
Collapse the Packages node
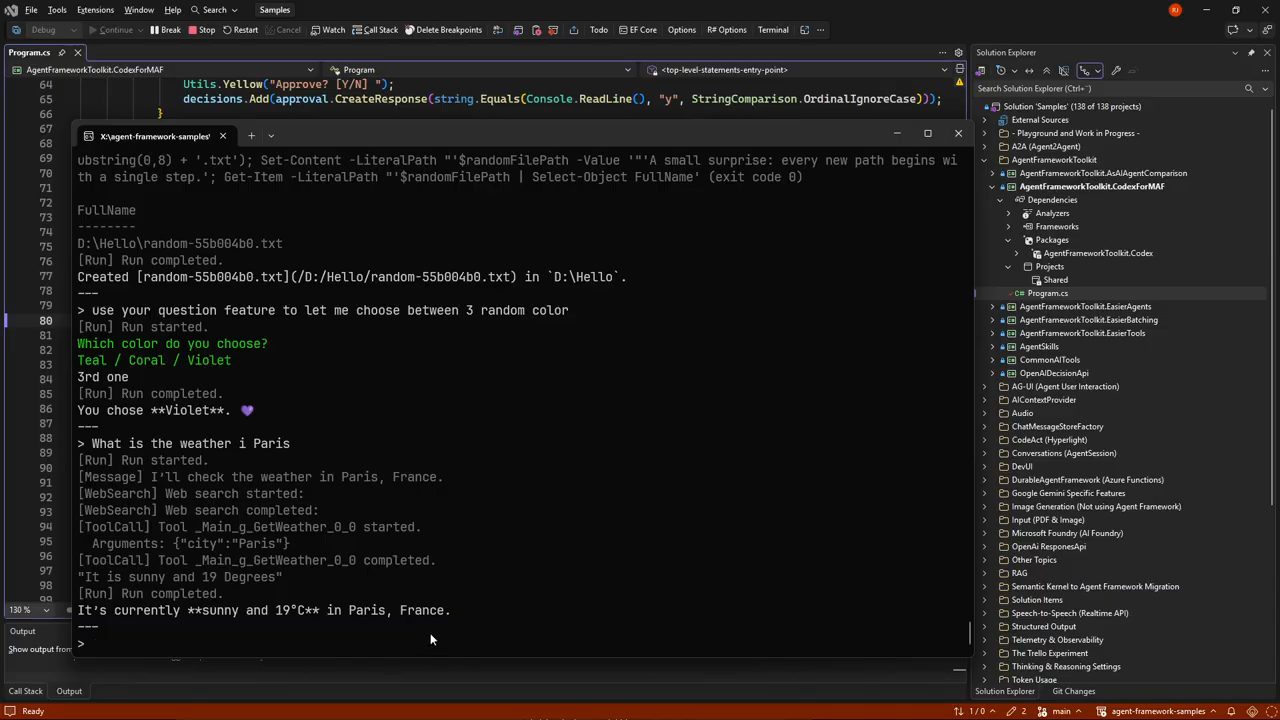pyautogui.click(x=1008, y=240)
